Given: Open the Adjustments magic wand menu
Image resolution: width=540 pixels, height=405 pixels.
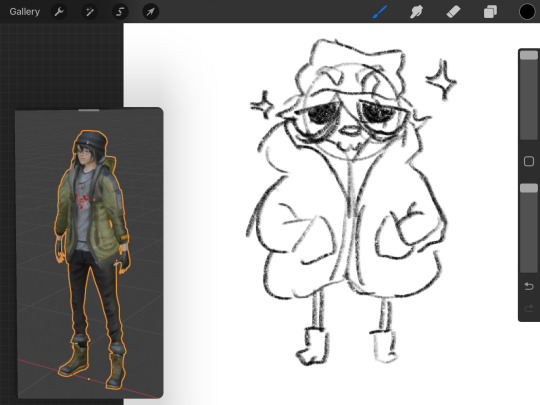Looking at the screenshot, I should [90, 12].
